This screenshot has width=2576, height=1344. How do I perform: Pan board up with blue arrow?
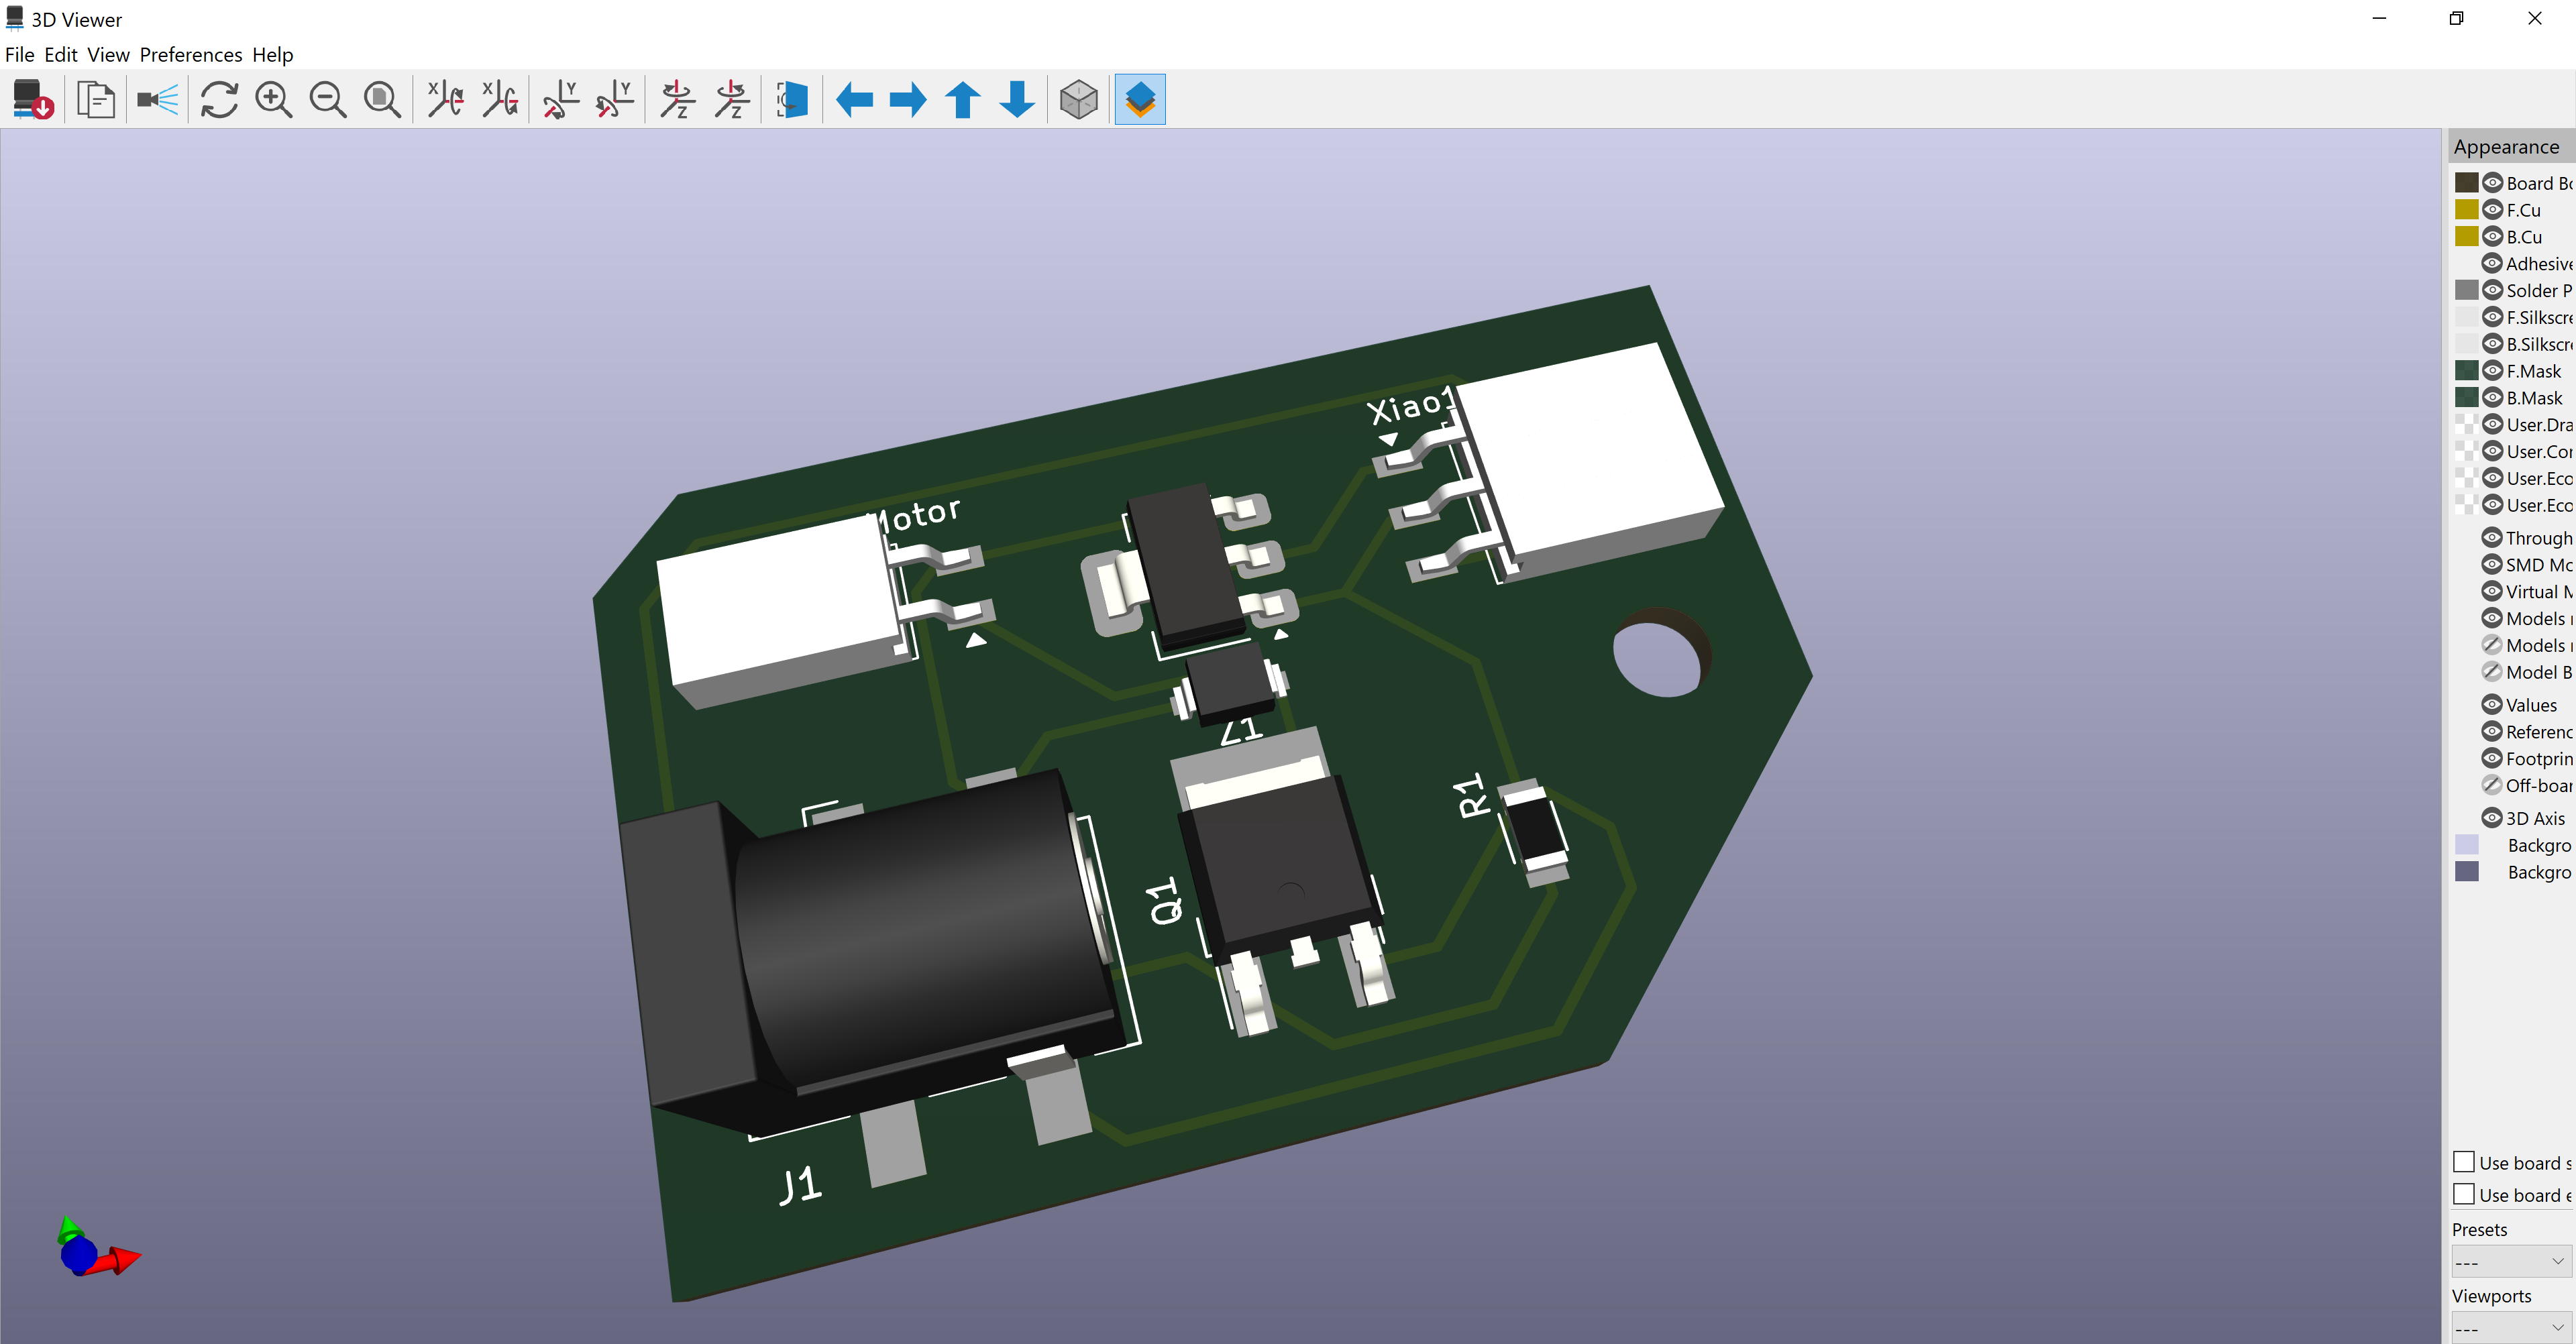(x=963, y=99)
